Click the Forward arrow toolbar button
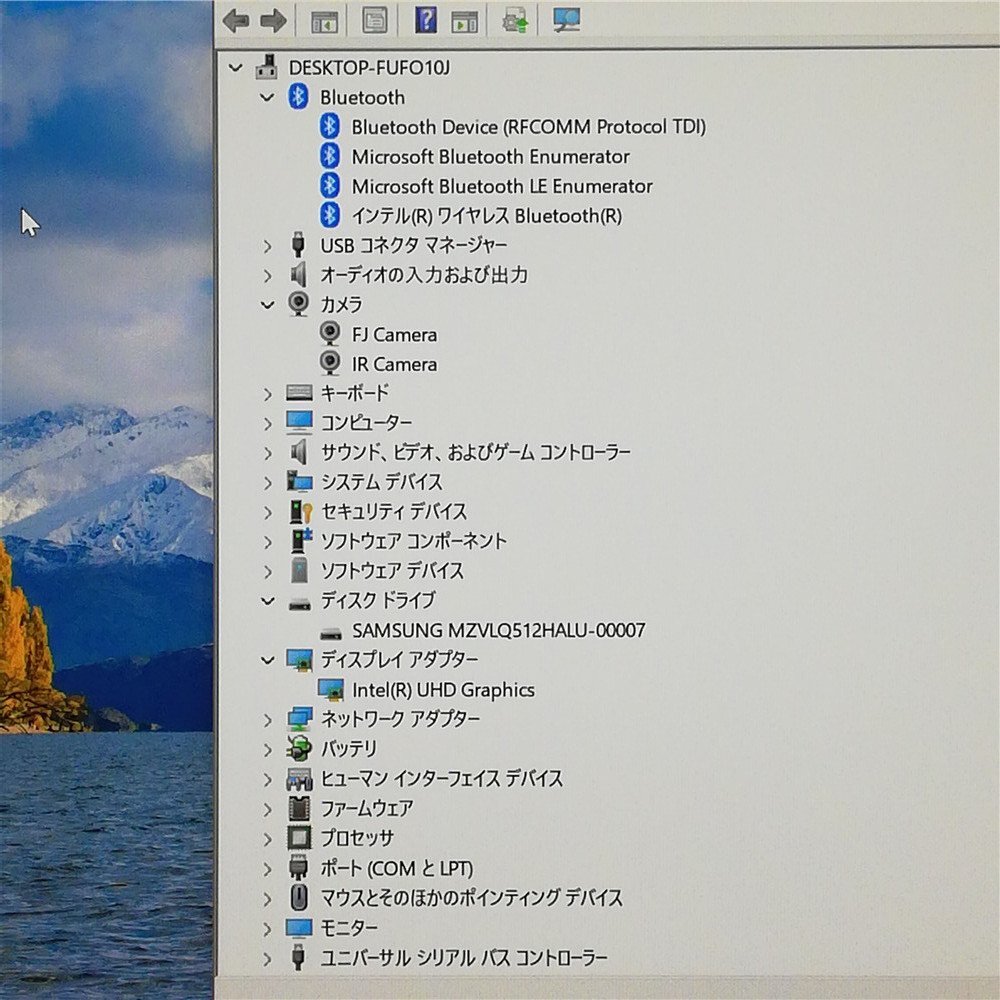The width and height of the screenshot is (1000, 1000). 274,20
